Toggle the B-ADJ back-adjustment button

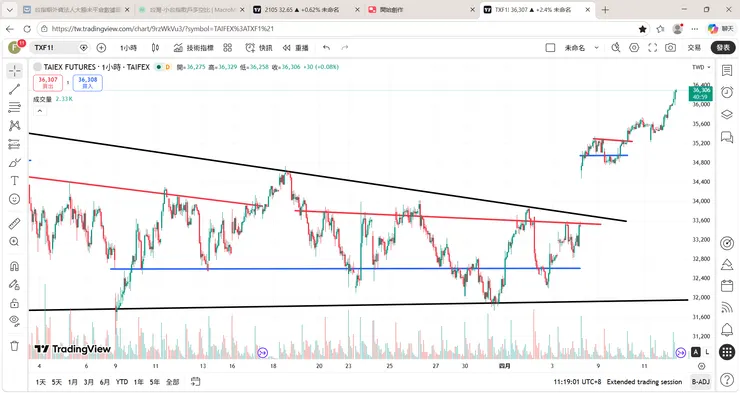[700, 382]
